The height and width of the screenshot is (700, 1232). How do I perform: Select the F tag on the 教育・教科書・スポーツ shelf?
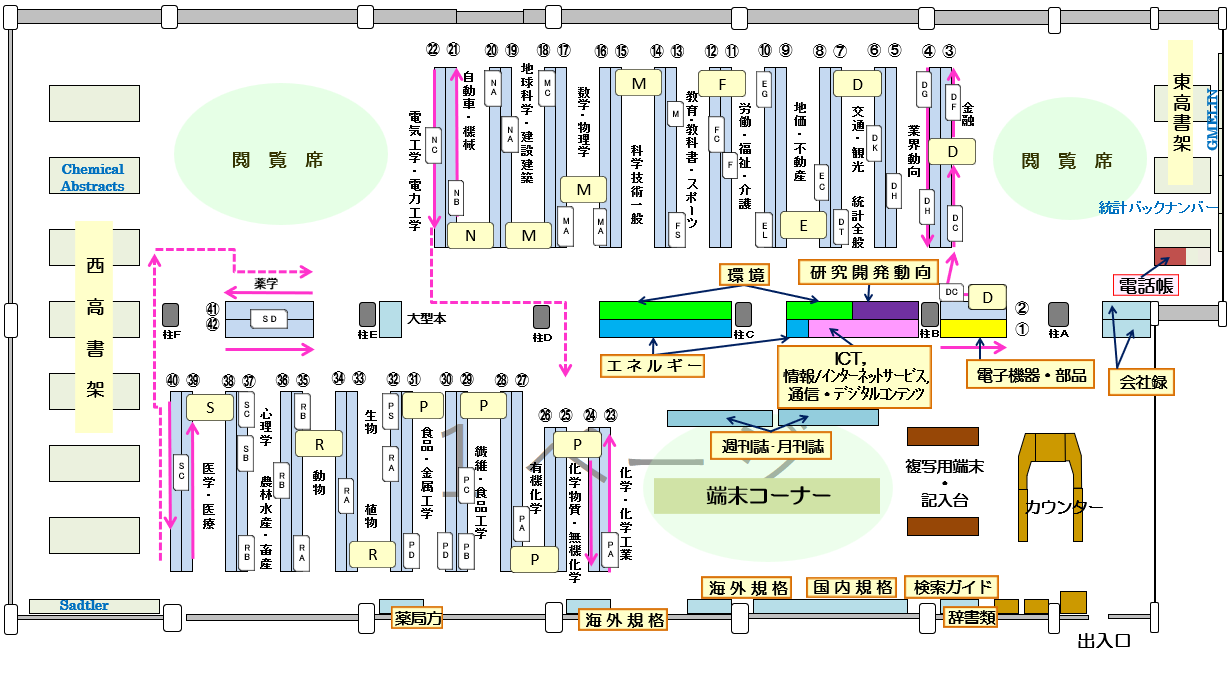[x=720, y=84]
